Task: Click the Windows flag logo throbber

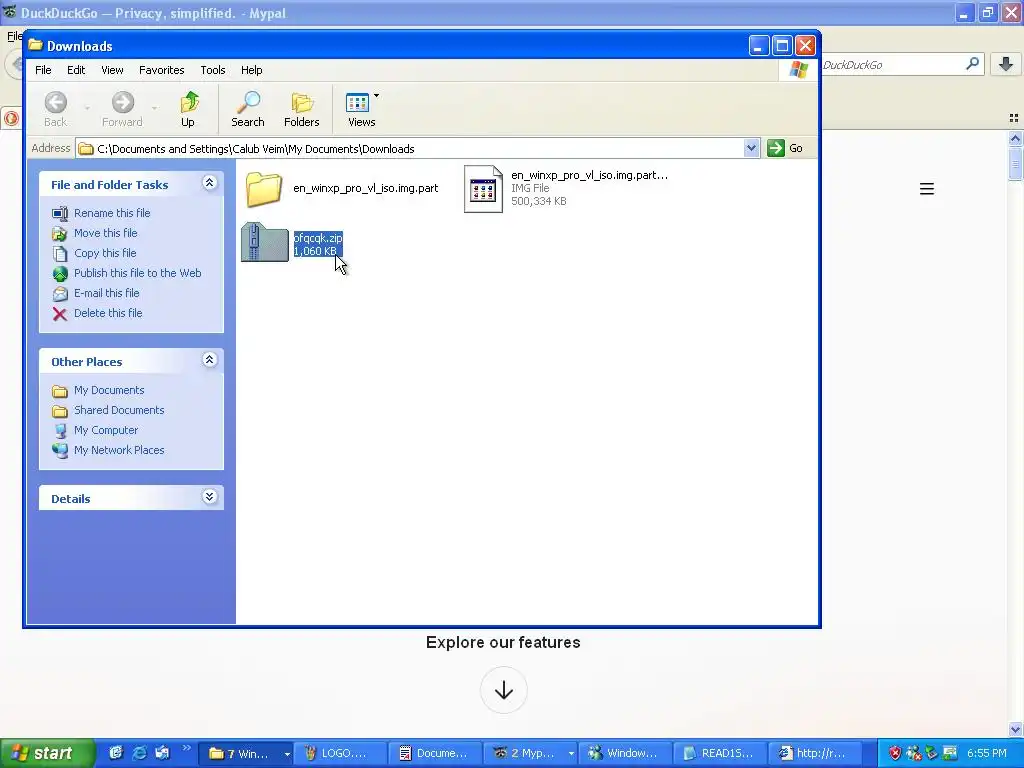Action: [x=798, y=70]
